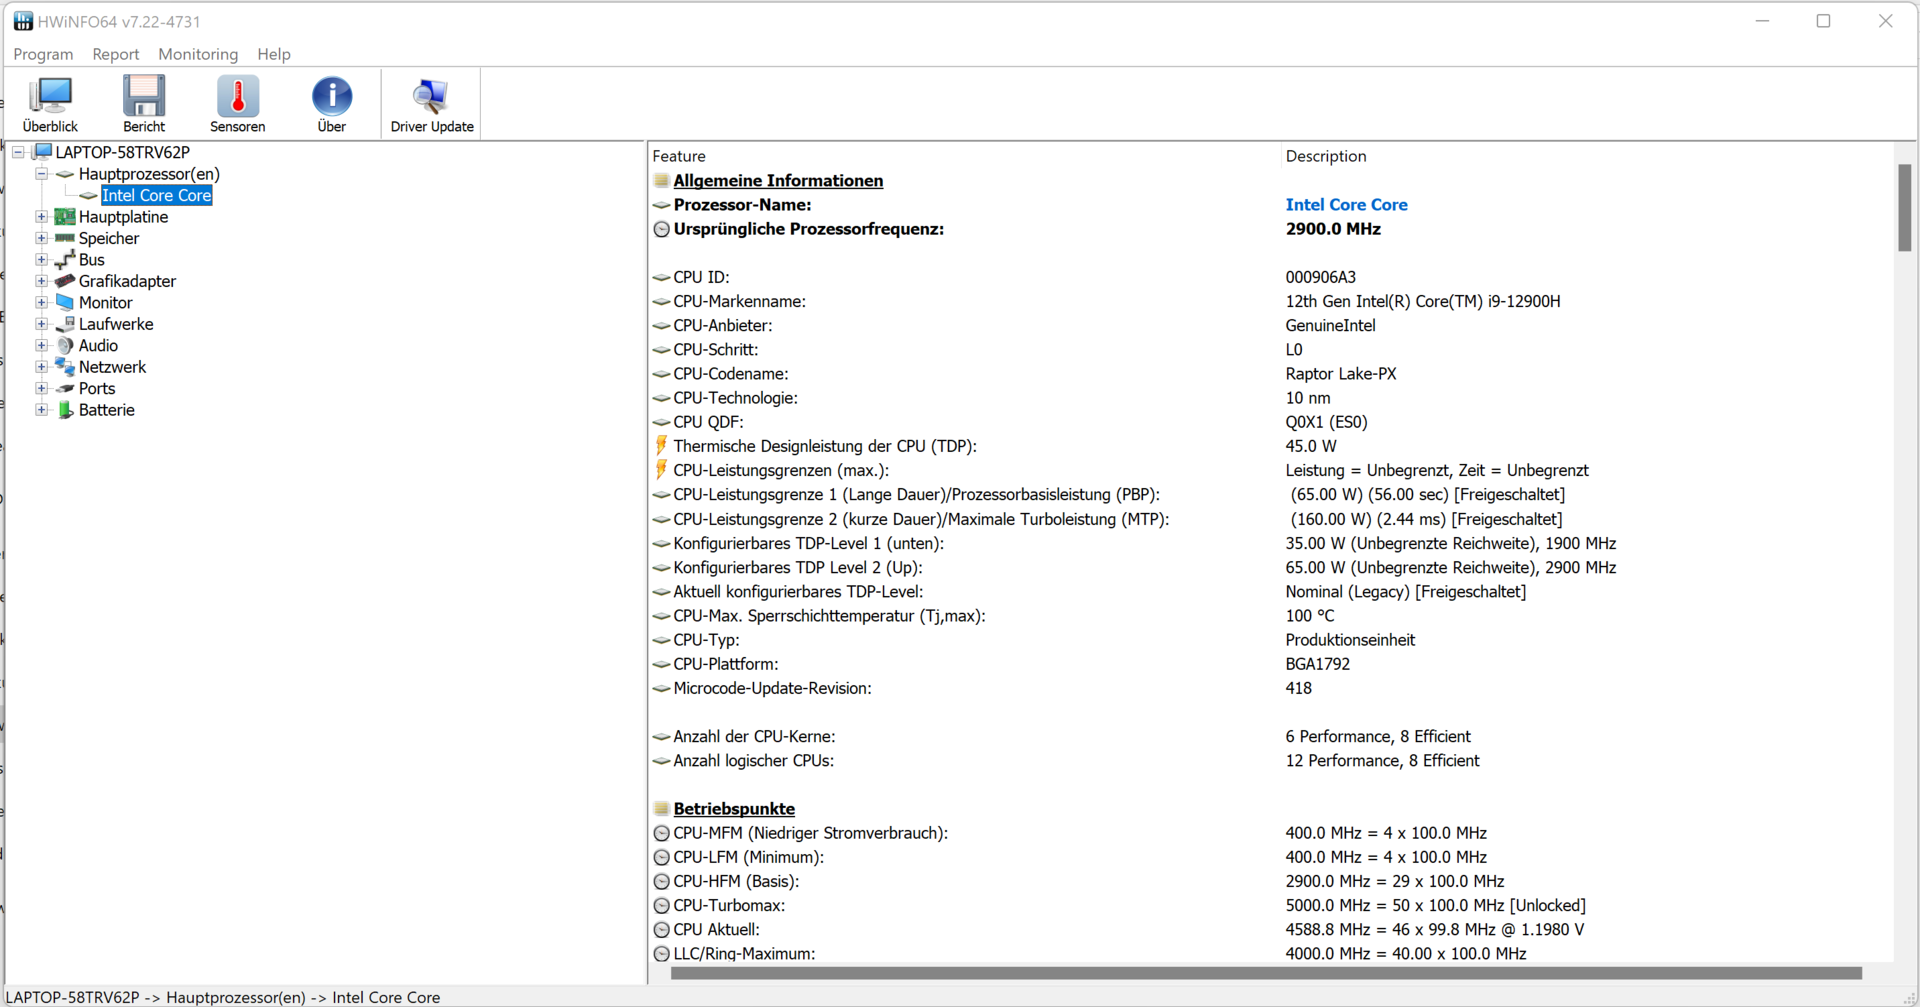Click the vertical scrollbar thumb
This screenshot has width=1920, height=1007.
pyautogui.click(x=1904, y=208)
